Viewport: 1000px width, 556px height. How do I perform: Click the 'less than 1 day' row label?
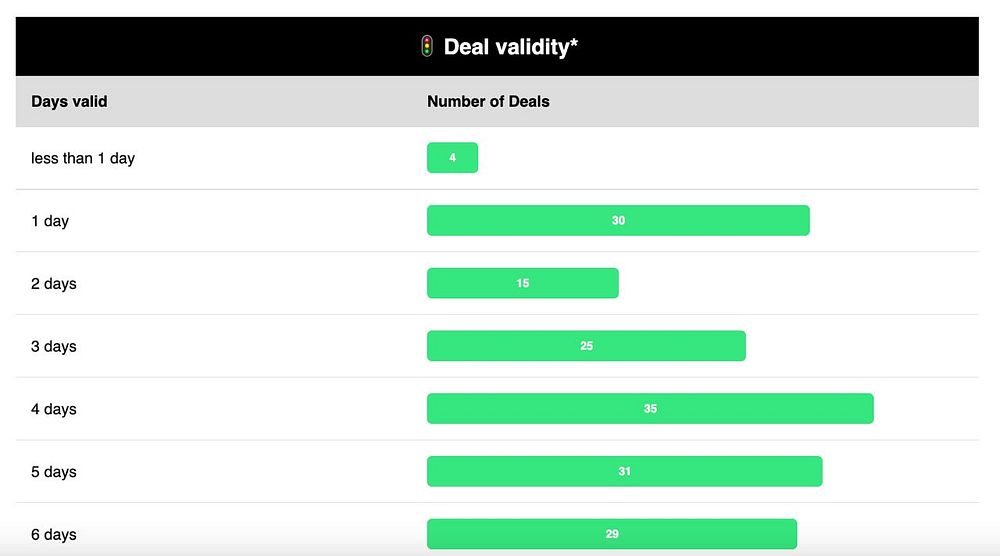tap(83, 158)
